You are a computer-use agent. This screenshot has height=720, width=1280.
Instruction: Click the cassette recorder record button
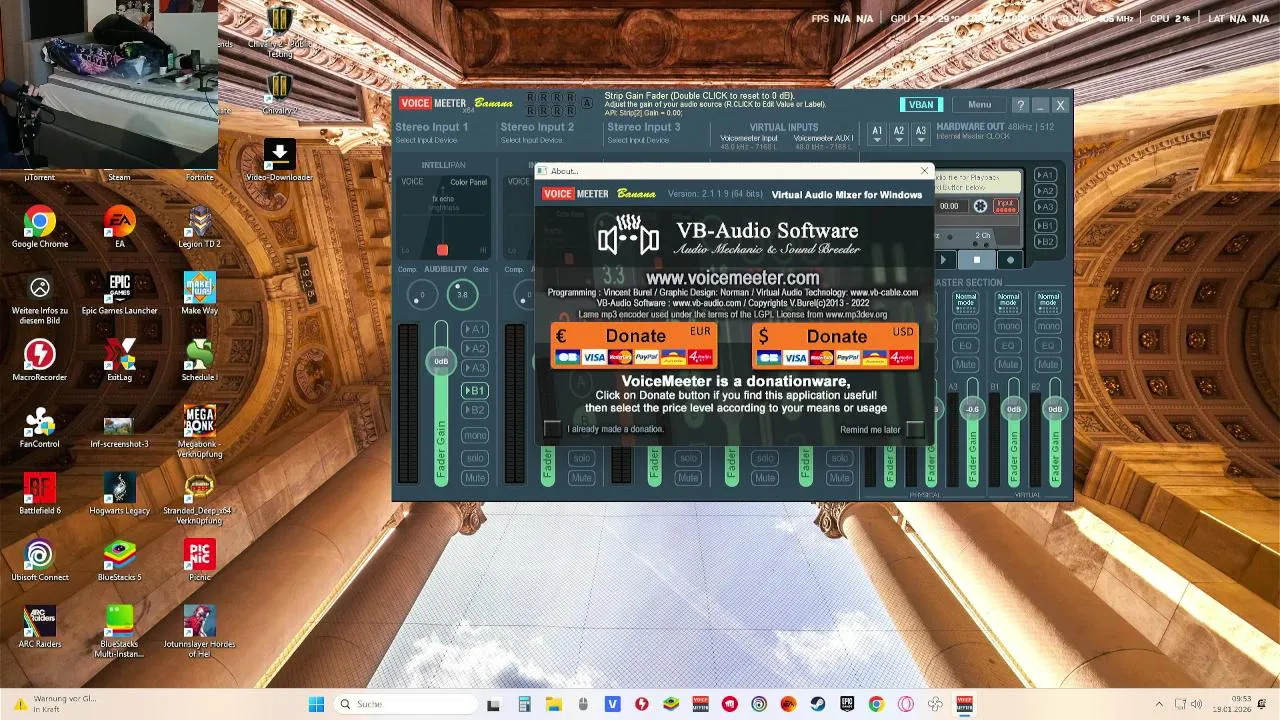tap(1010, 260)
